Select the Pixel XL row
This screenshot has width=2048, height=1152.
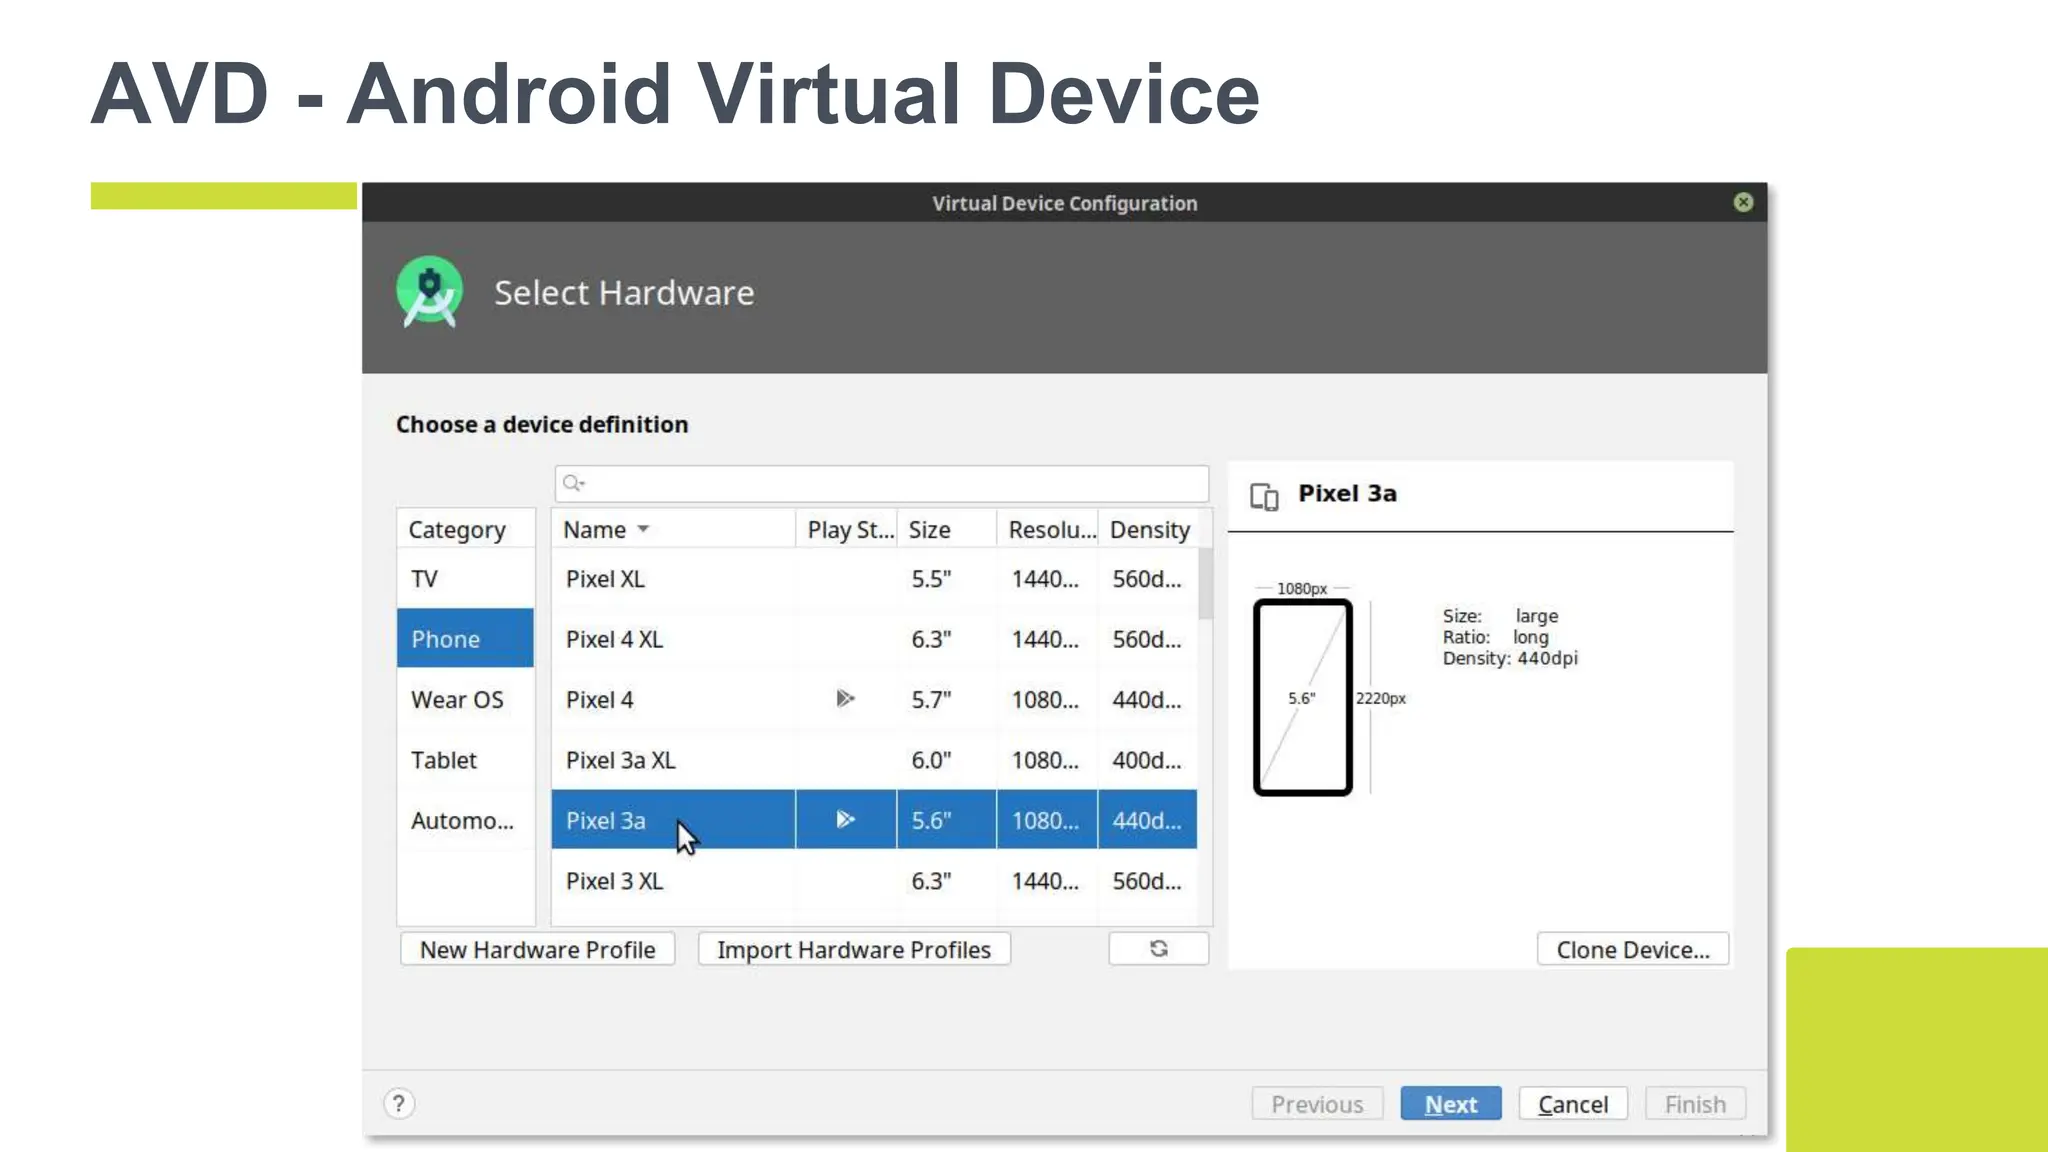[x=874, y=579]
